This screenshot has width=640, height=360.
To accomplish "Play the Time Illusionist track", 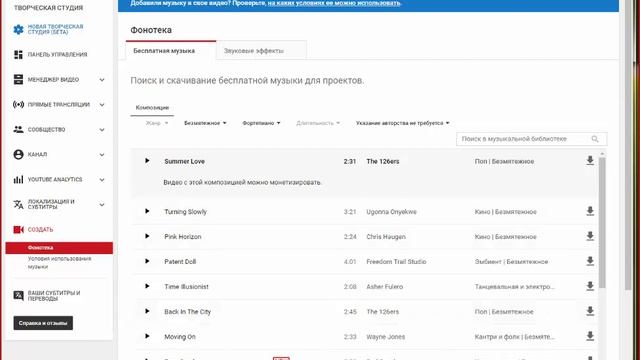I will [x=147, y=286].
